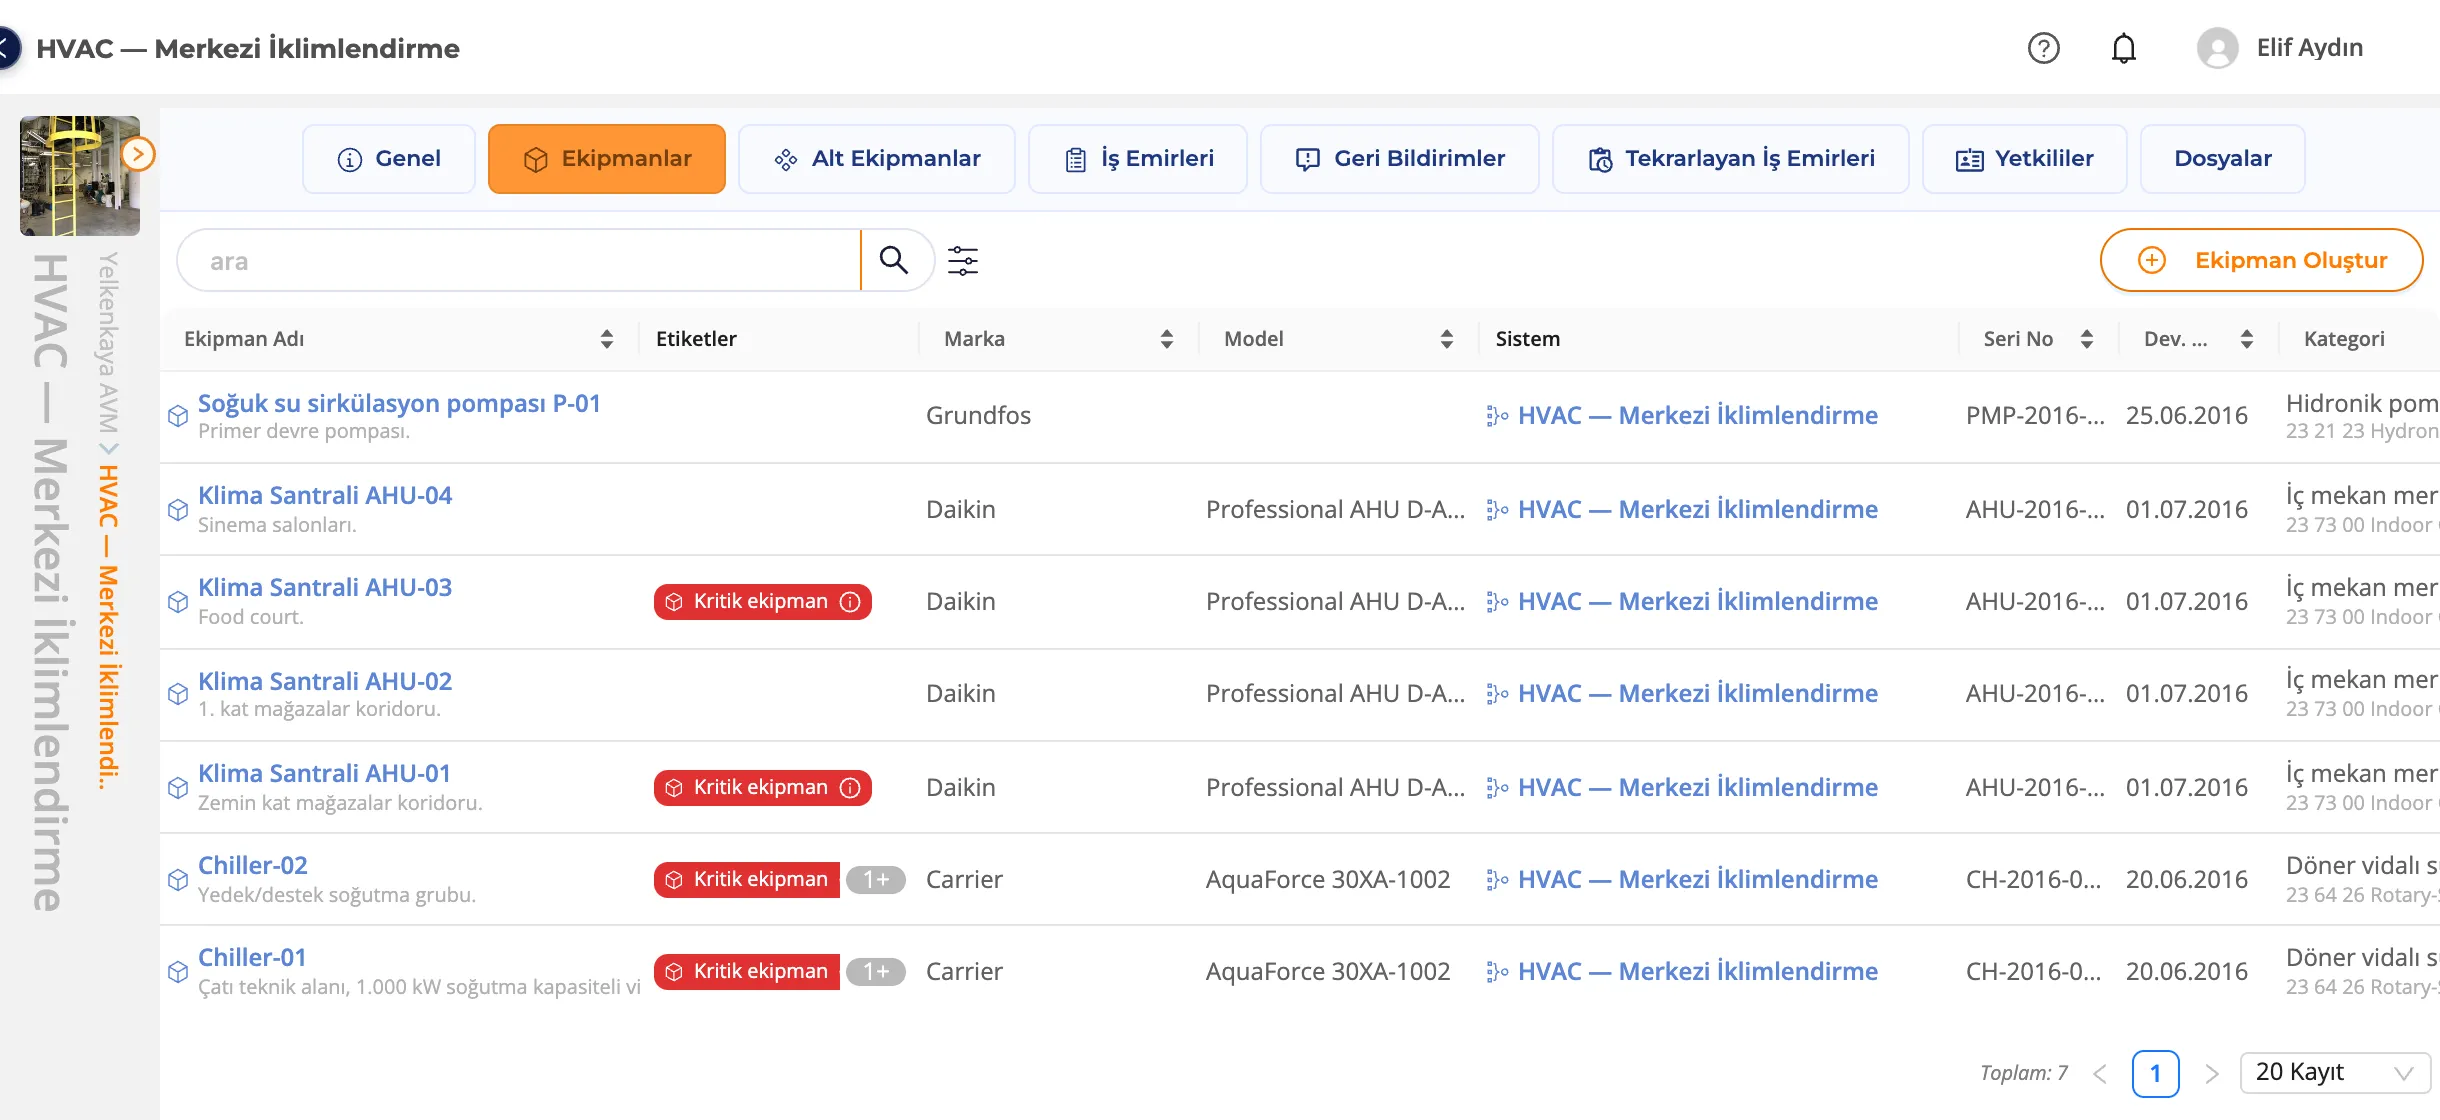This screenshot has width=2440, height=1120.
Task: Focus the ara search field
Action: pos(520,261)
